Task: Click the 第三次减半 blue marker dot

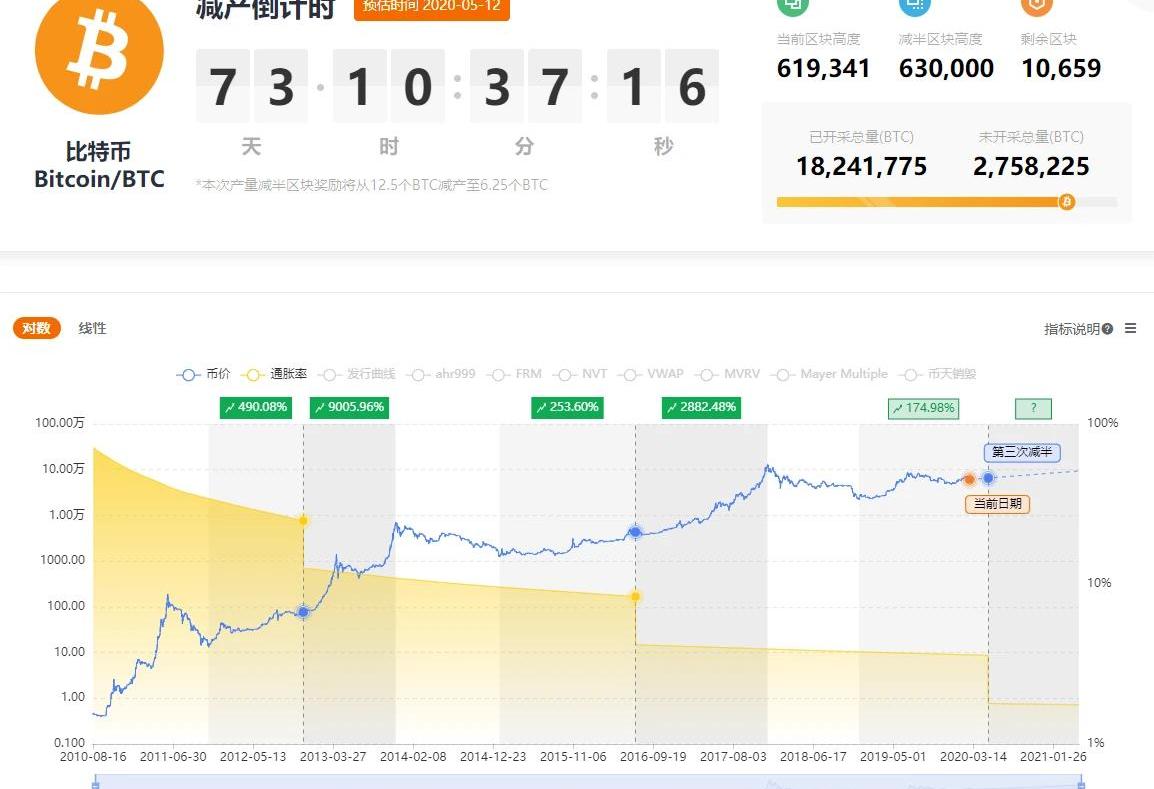Action: click(988, 478)
